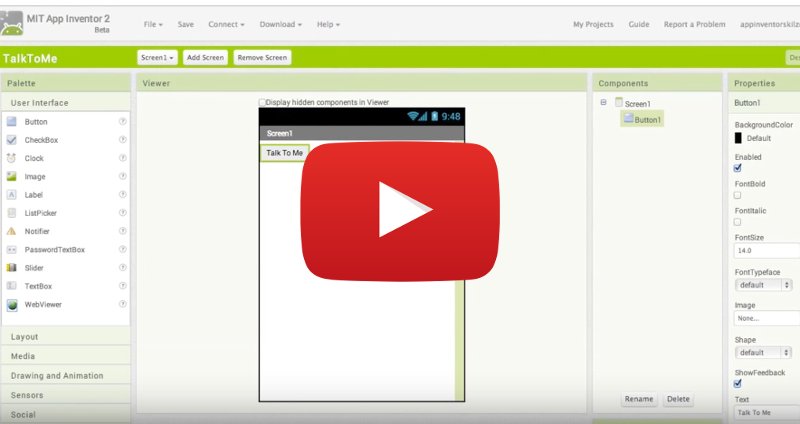800x424 pixels.
Task: Collapse the User Interface palette section
Action: 66,103
